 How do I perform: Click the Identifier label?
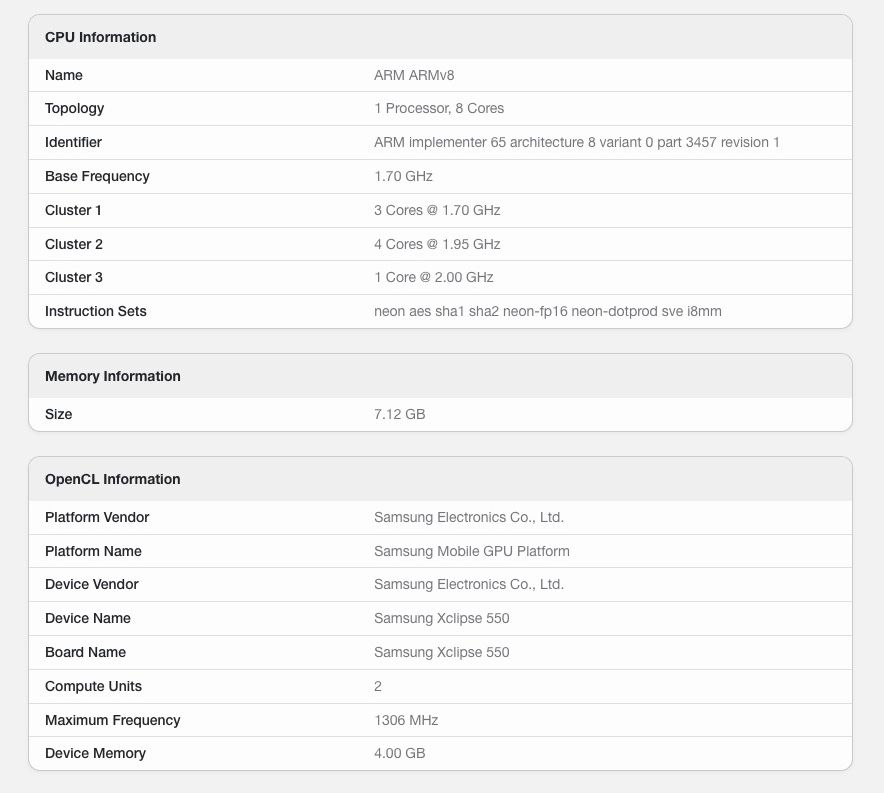[73, 142]
